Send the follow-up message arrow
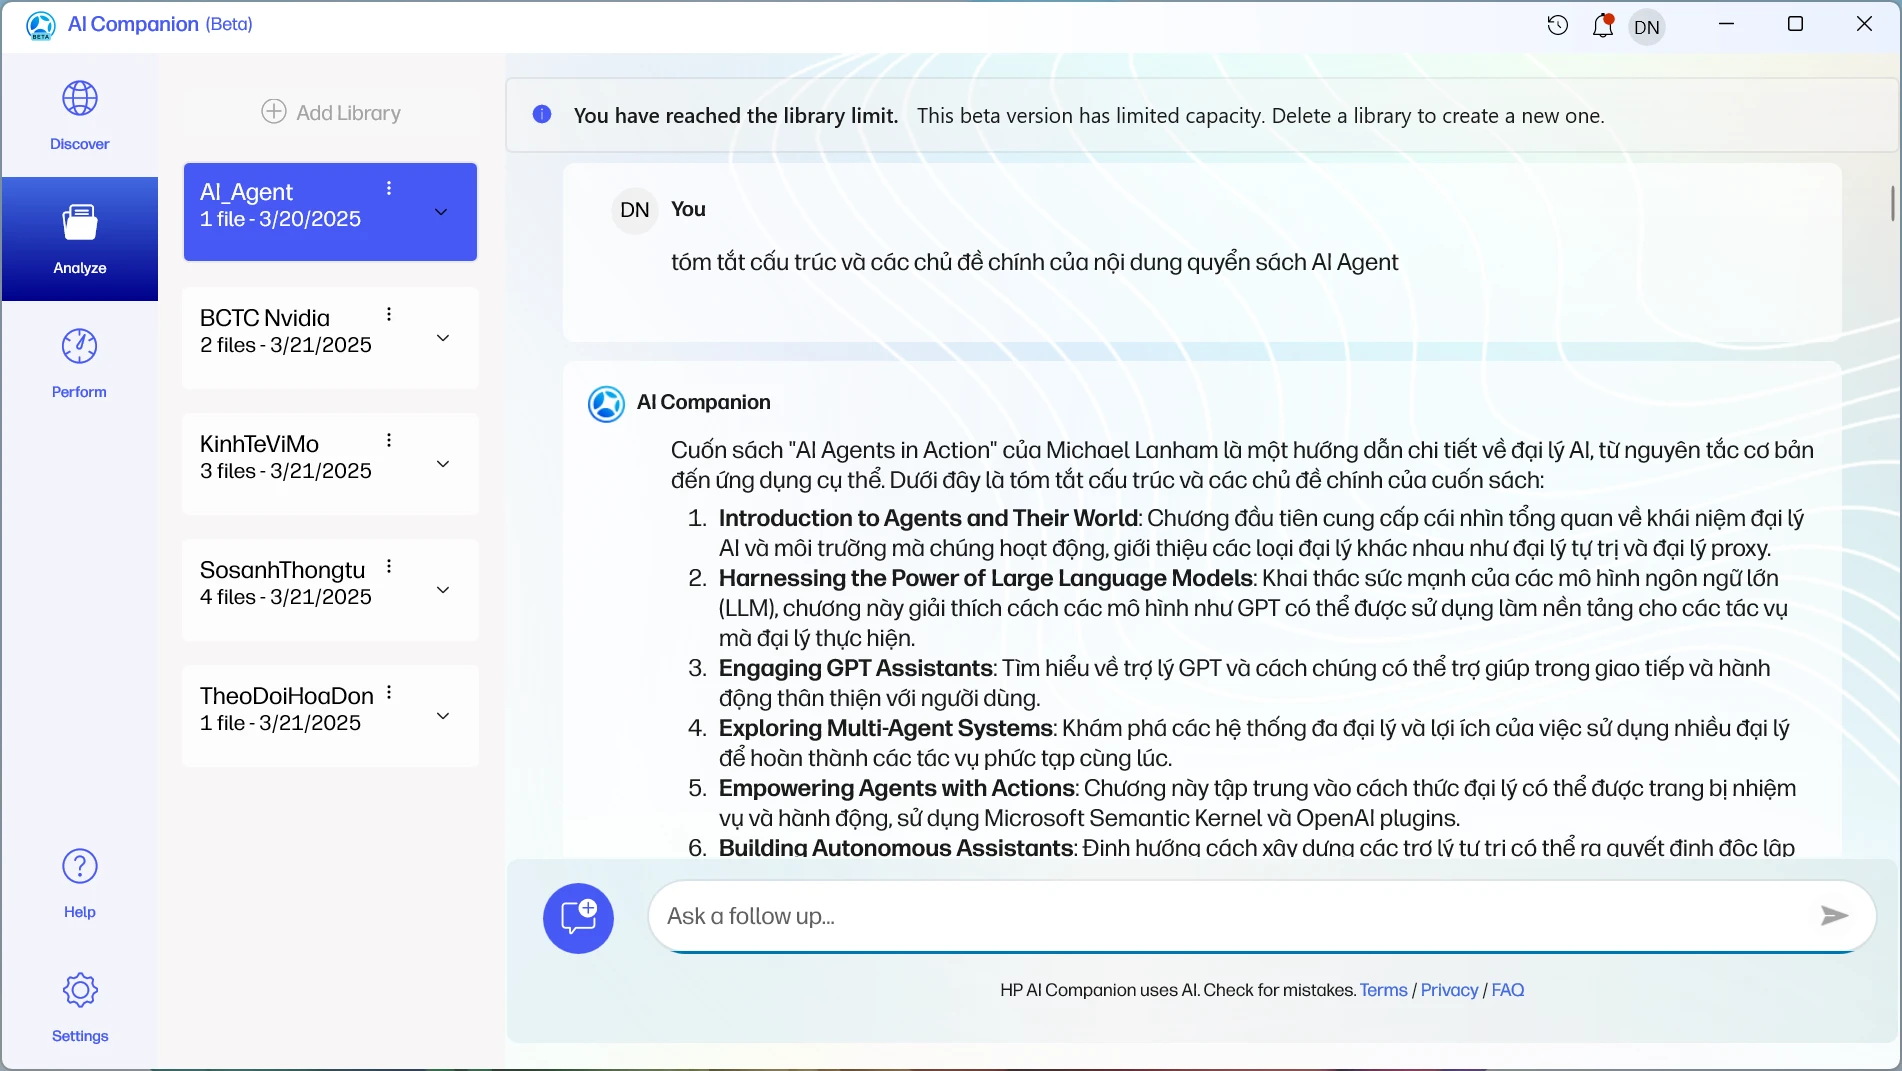 pyautogui.click(x=1834, y=916)
